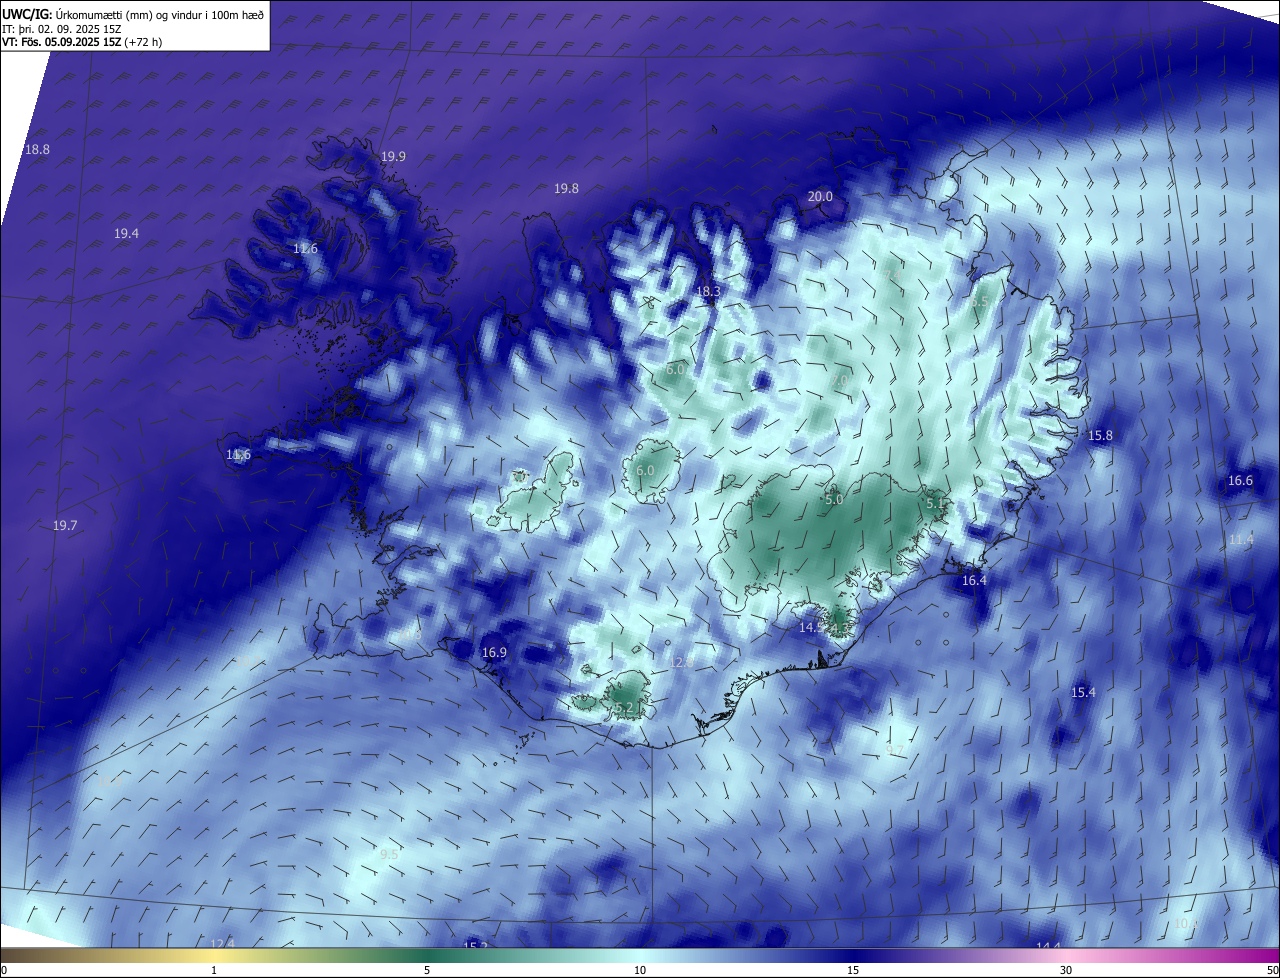Click the colorbar tick label "10"
Viewport: 1280px width, 978px height.
[640, 970]
